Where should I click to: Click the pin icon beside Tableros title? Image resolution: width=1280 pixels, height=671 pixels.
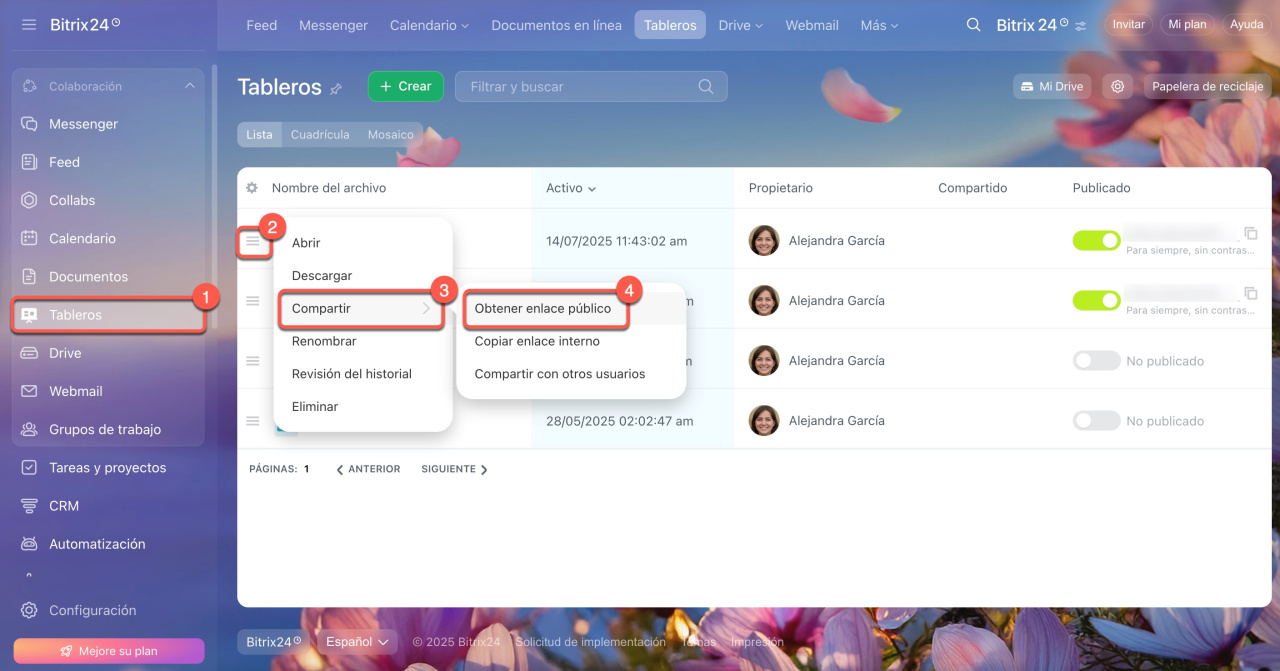[336, 89]
